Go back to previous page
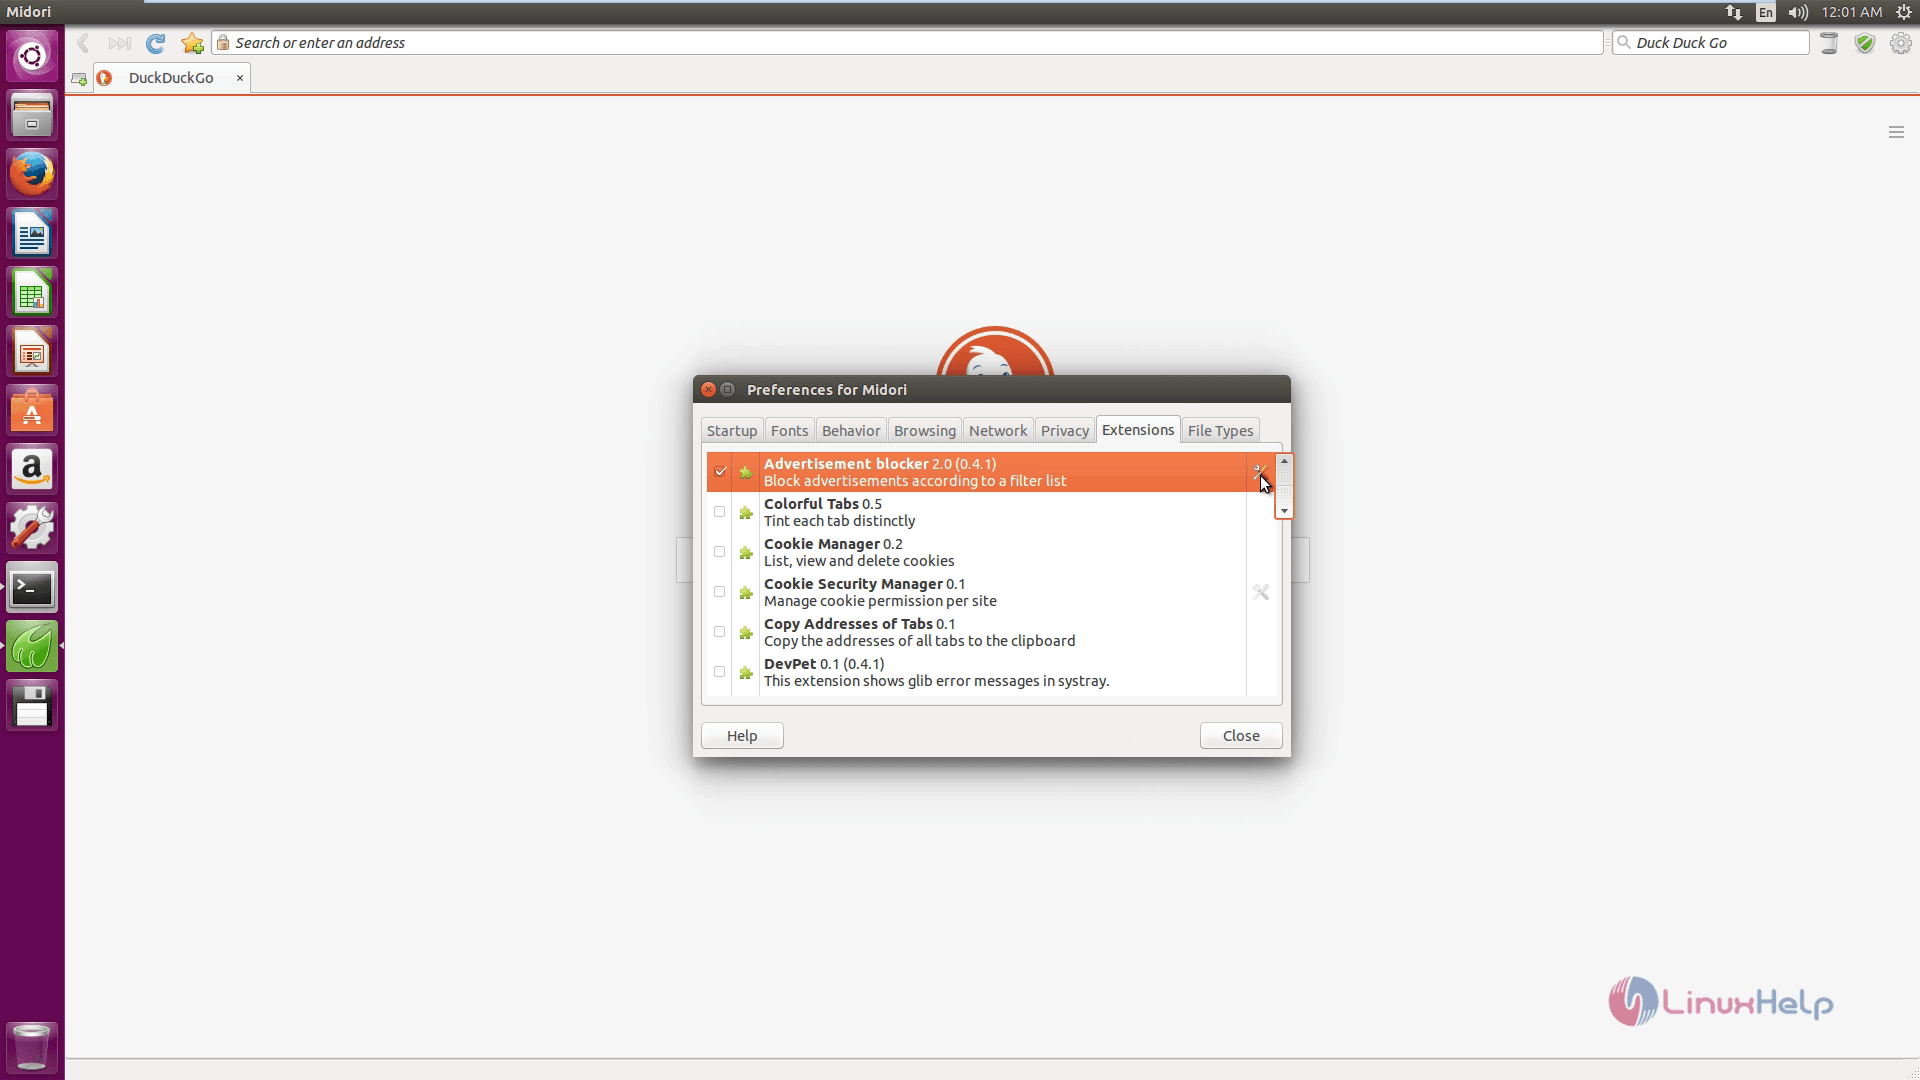 click(84, 43)
